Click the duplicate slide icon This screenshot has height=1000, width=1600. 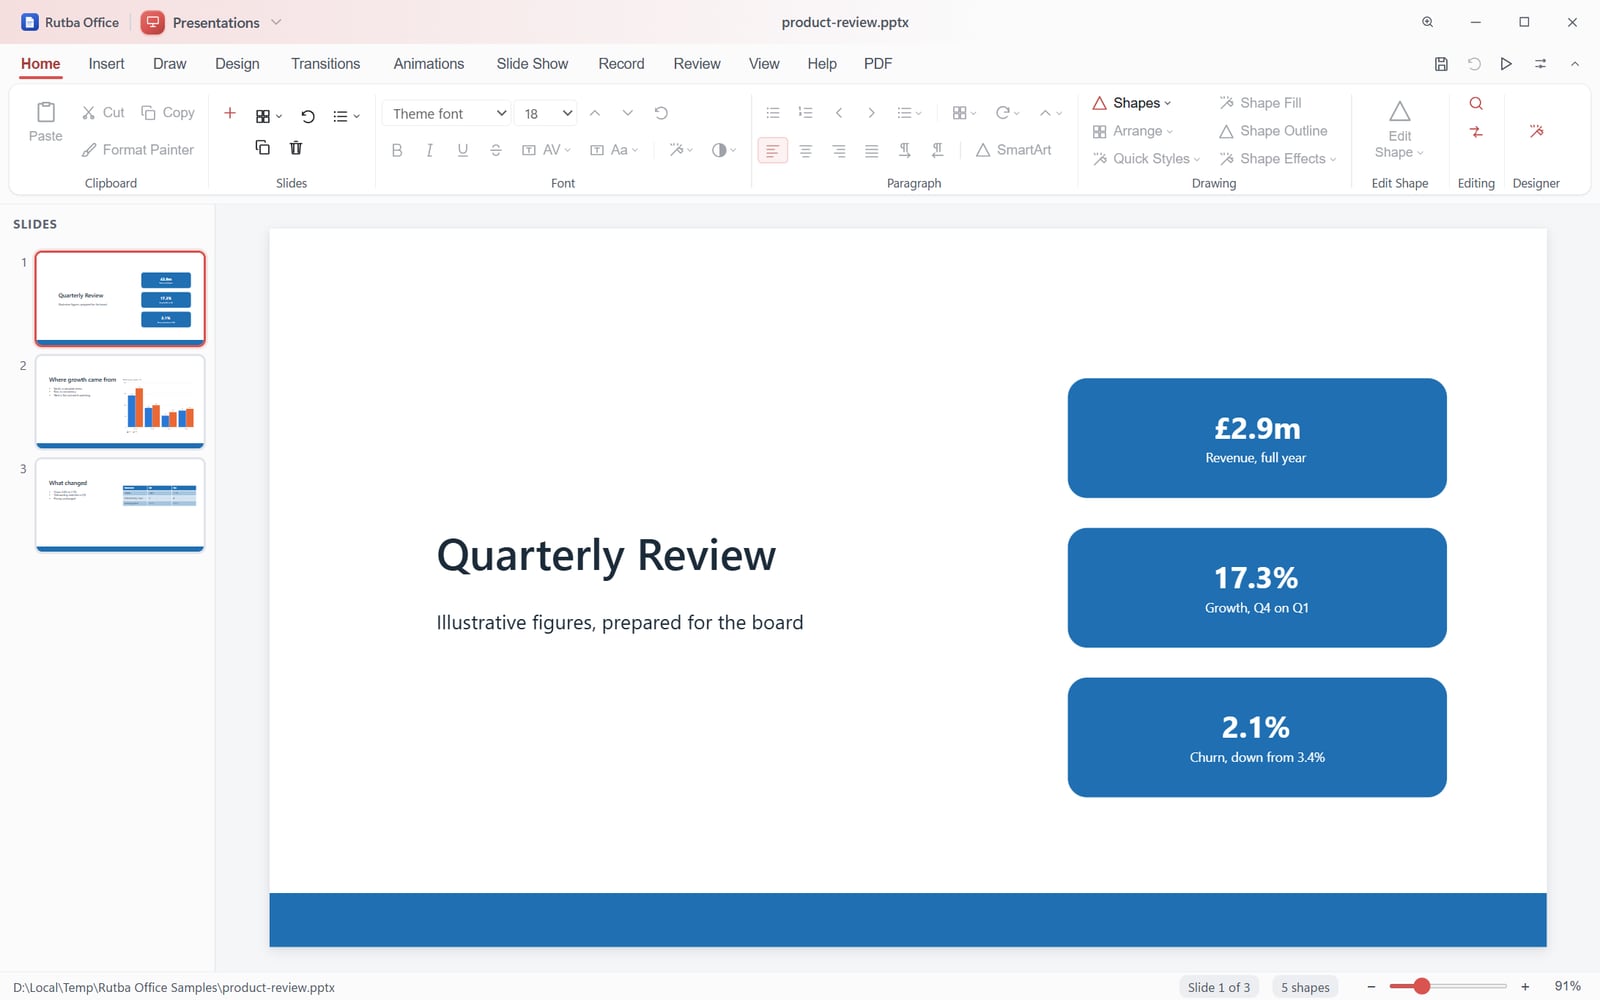click(x=262, y=148)
